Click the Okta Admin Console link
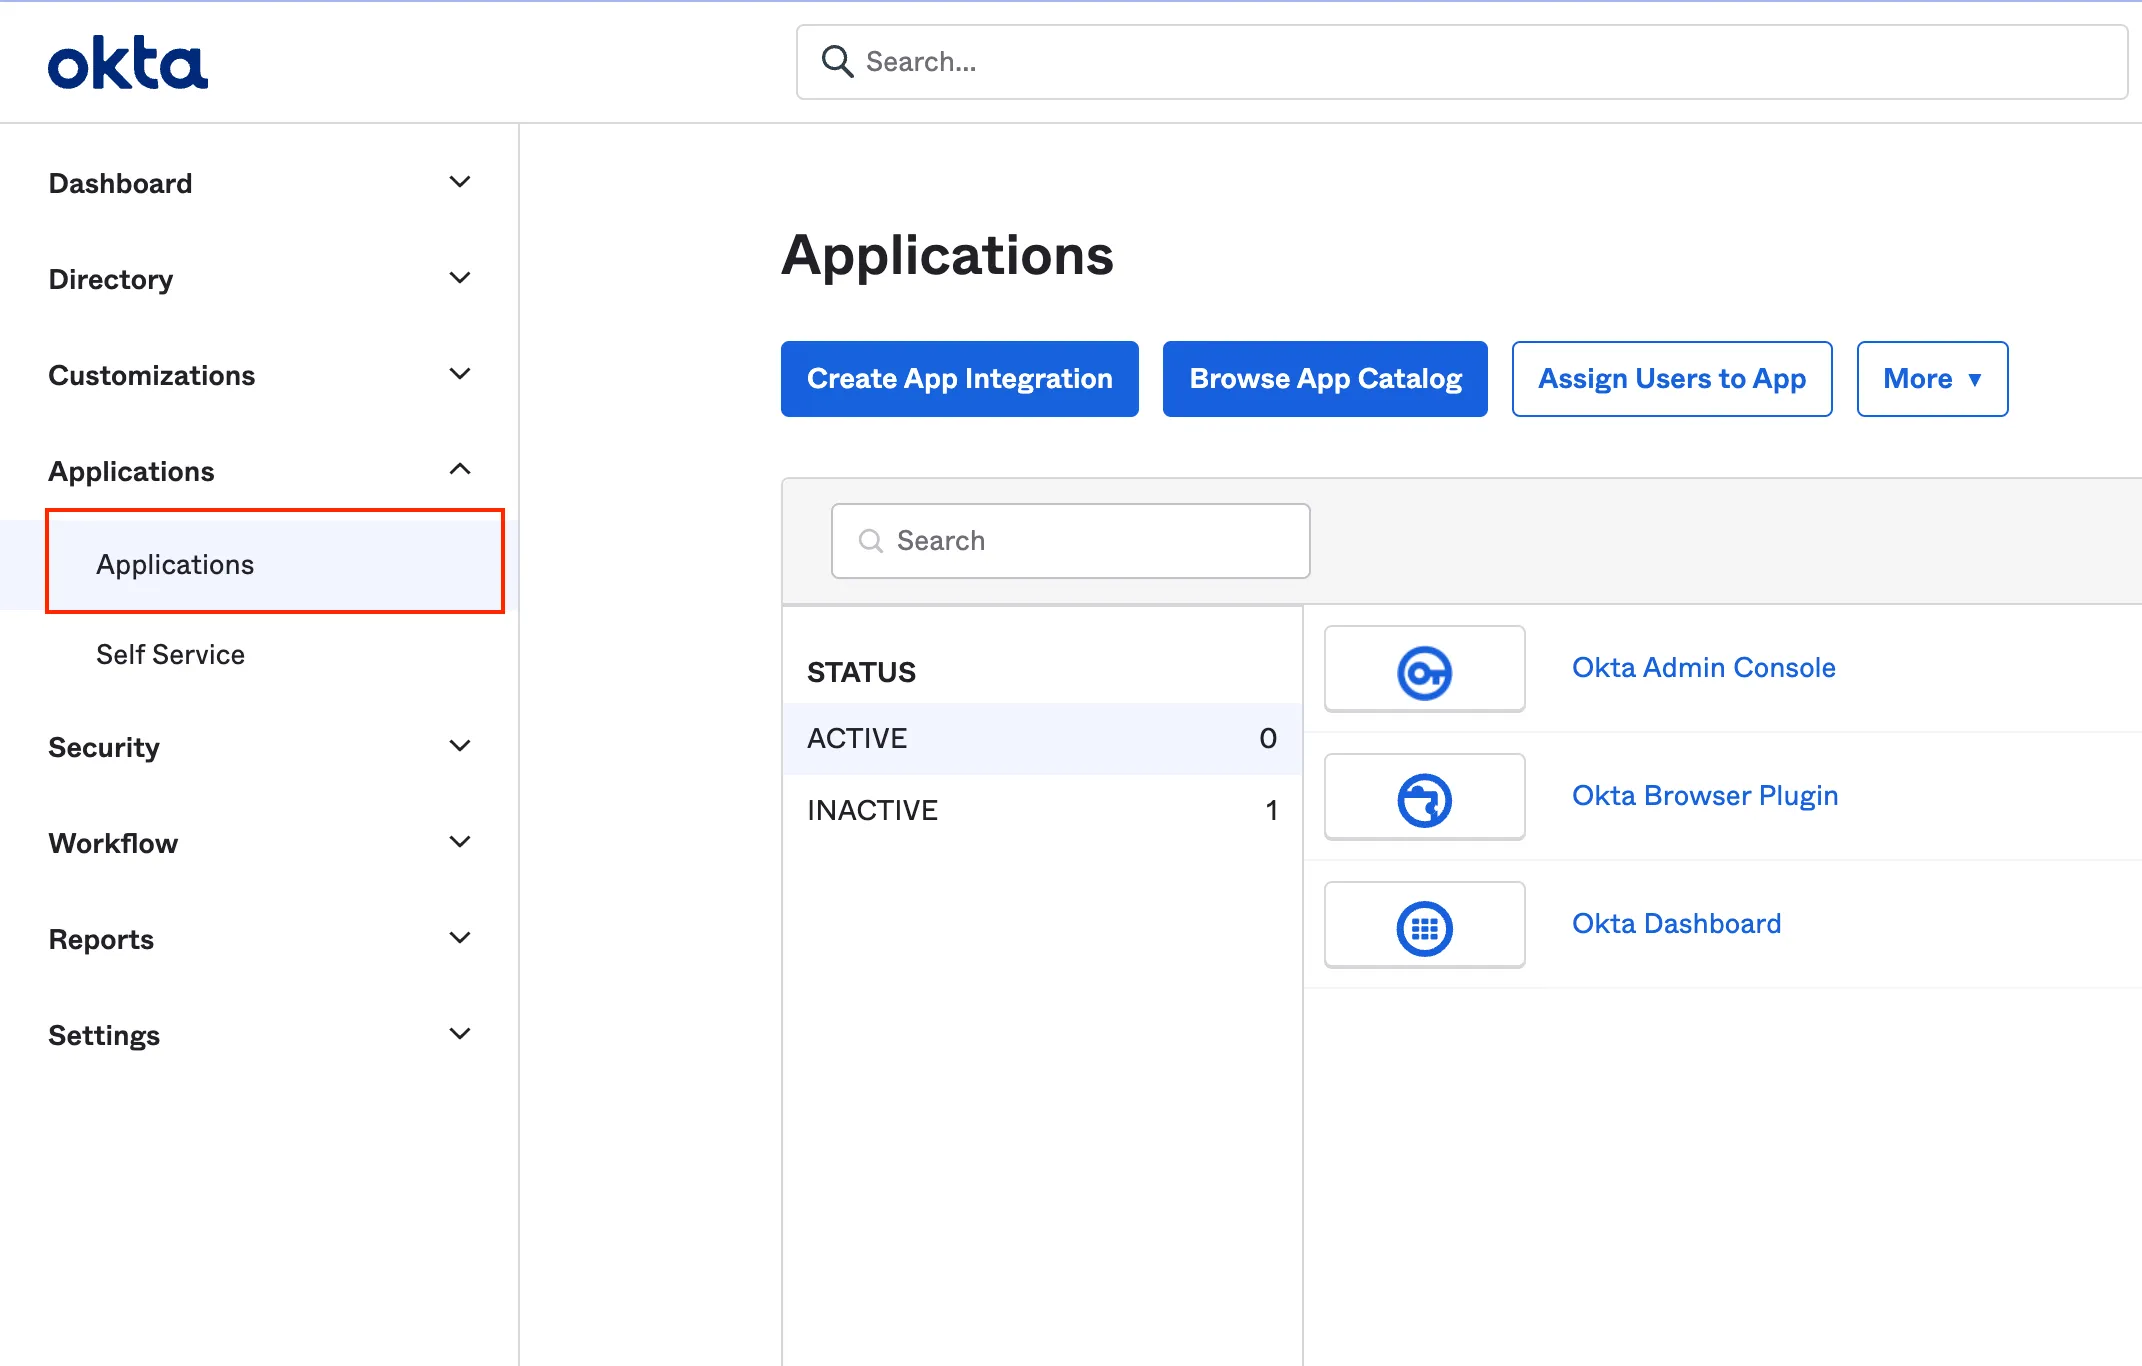The image size is (2142, 1366). pyautogui.click(x=1705, y=667)
